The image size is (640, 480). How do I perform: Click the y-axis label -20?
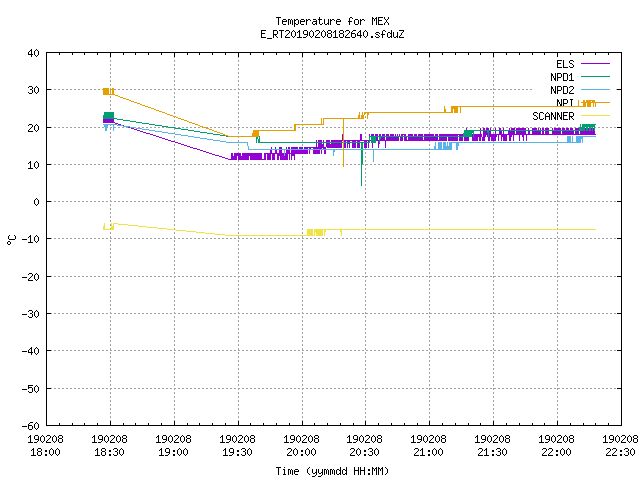[31, 277]
